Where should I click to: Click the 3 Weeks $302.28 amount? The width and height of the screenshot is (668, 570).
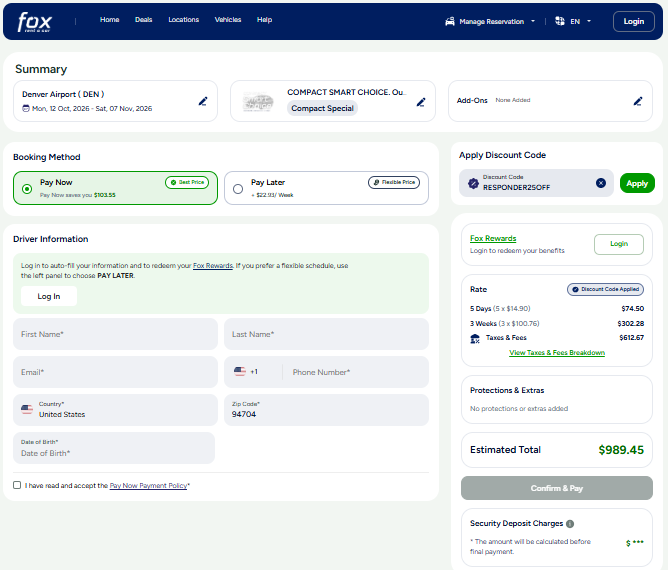(x=631, y=324)
